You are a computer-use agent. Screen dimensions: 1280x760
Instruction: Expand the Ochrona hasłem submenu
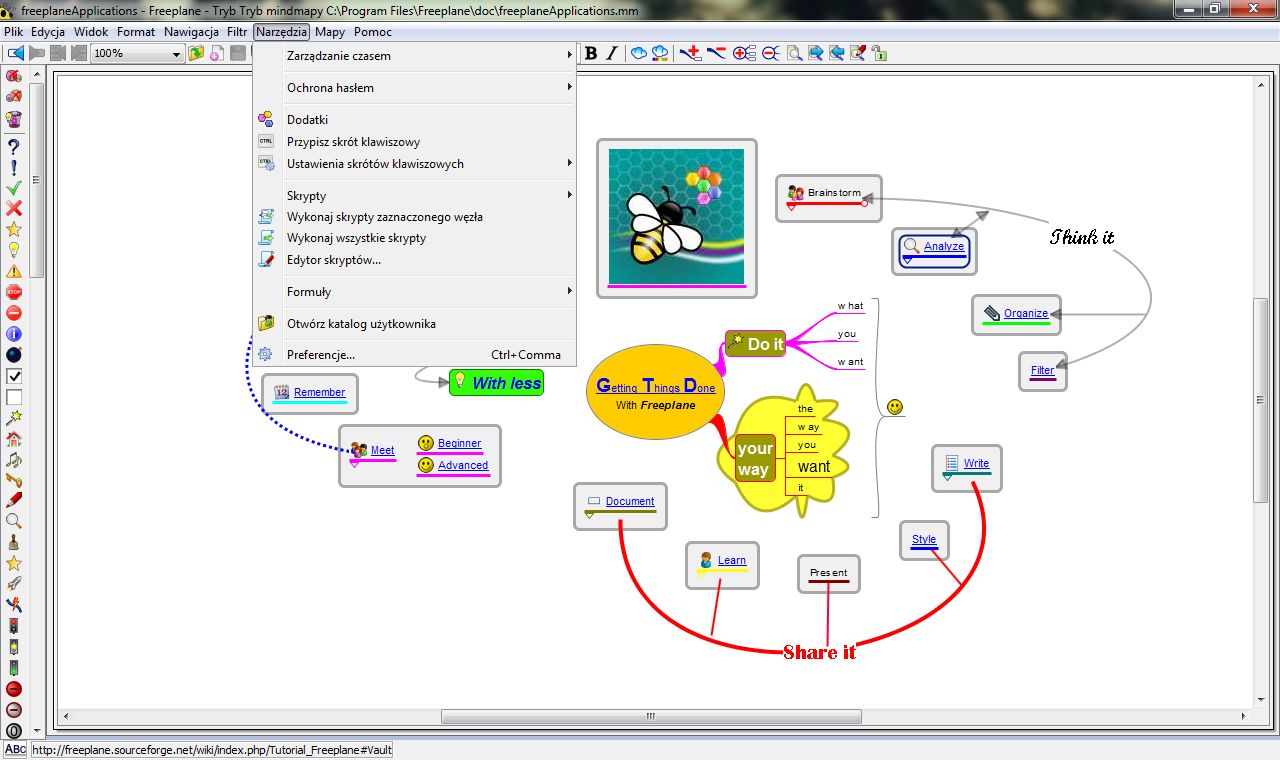pos(415,88)
